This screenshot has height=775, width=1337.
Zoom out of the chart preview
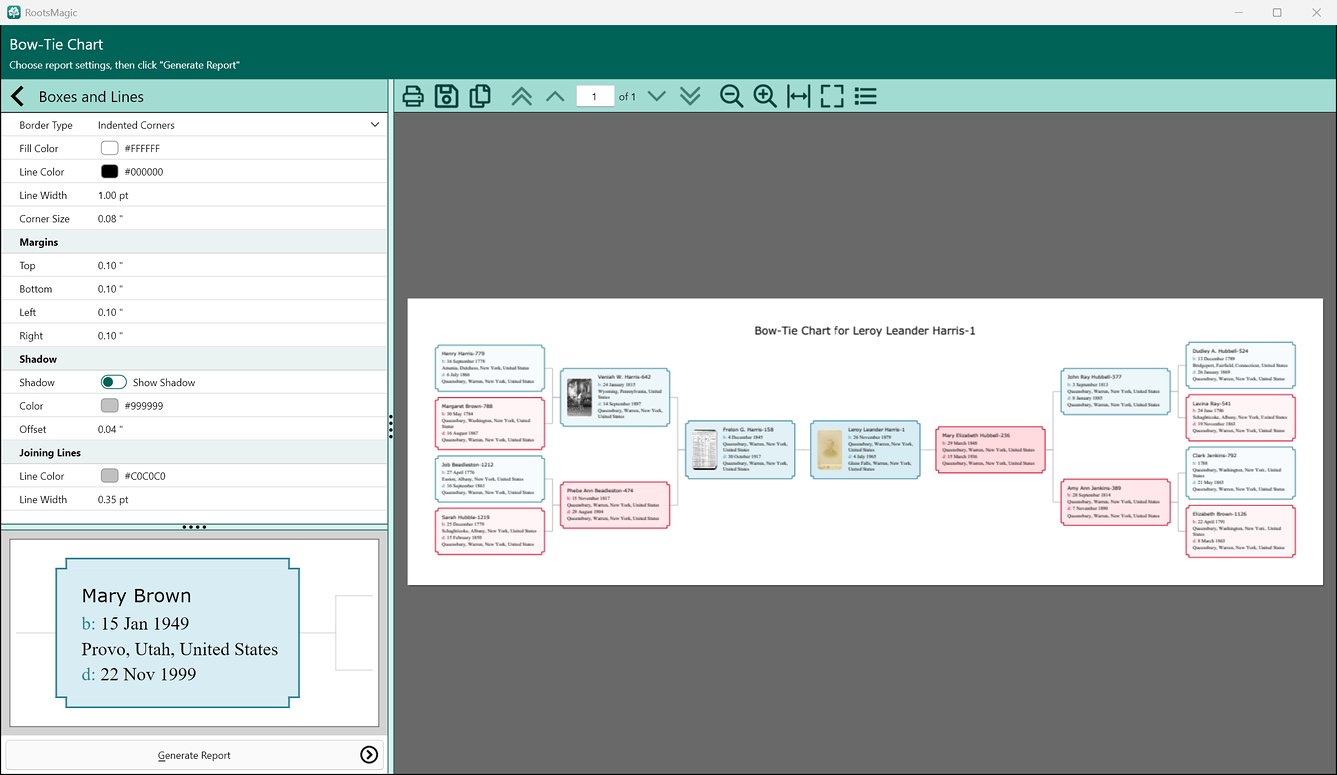coord(732,96)
